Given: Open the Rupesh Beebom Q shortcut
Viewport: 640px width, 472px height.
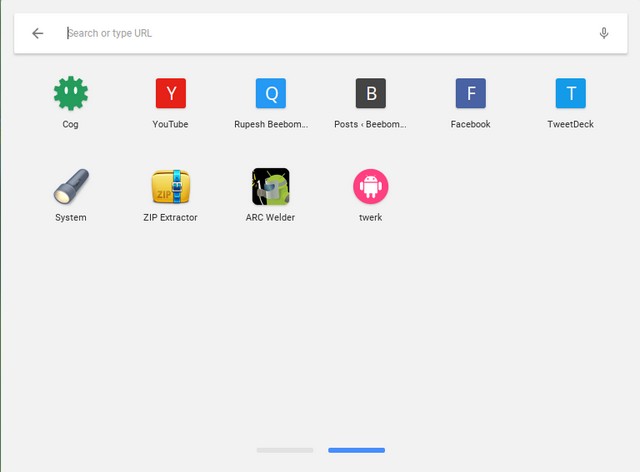Looking at the screenshot, I should [x=271, y=94].
